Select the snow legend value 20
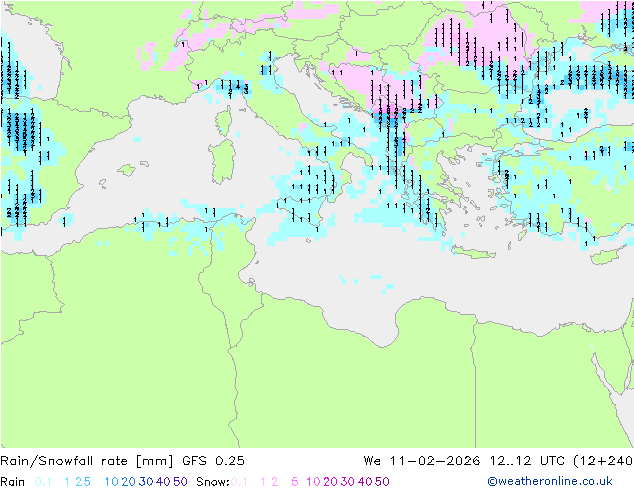Image resolution: width=634 pixels, height=490 pixels. click(330, 482)
